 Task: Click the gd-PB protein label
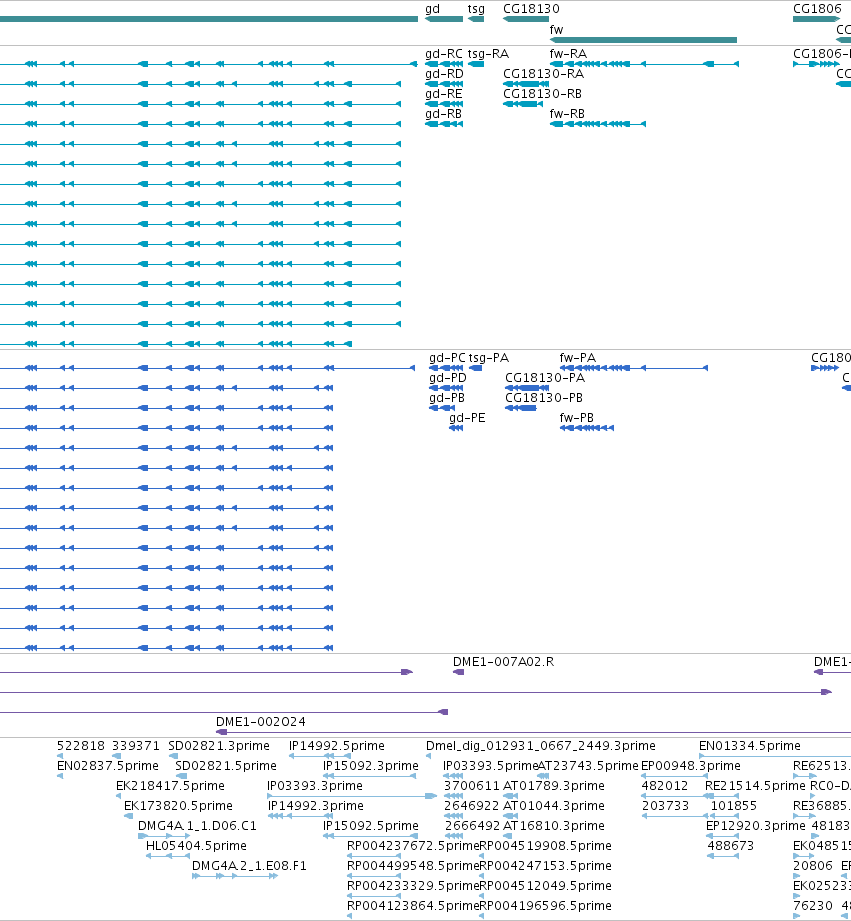pos(447,398)
